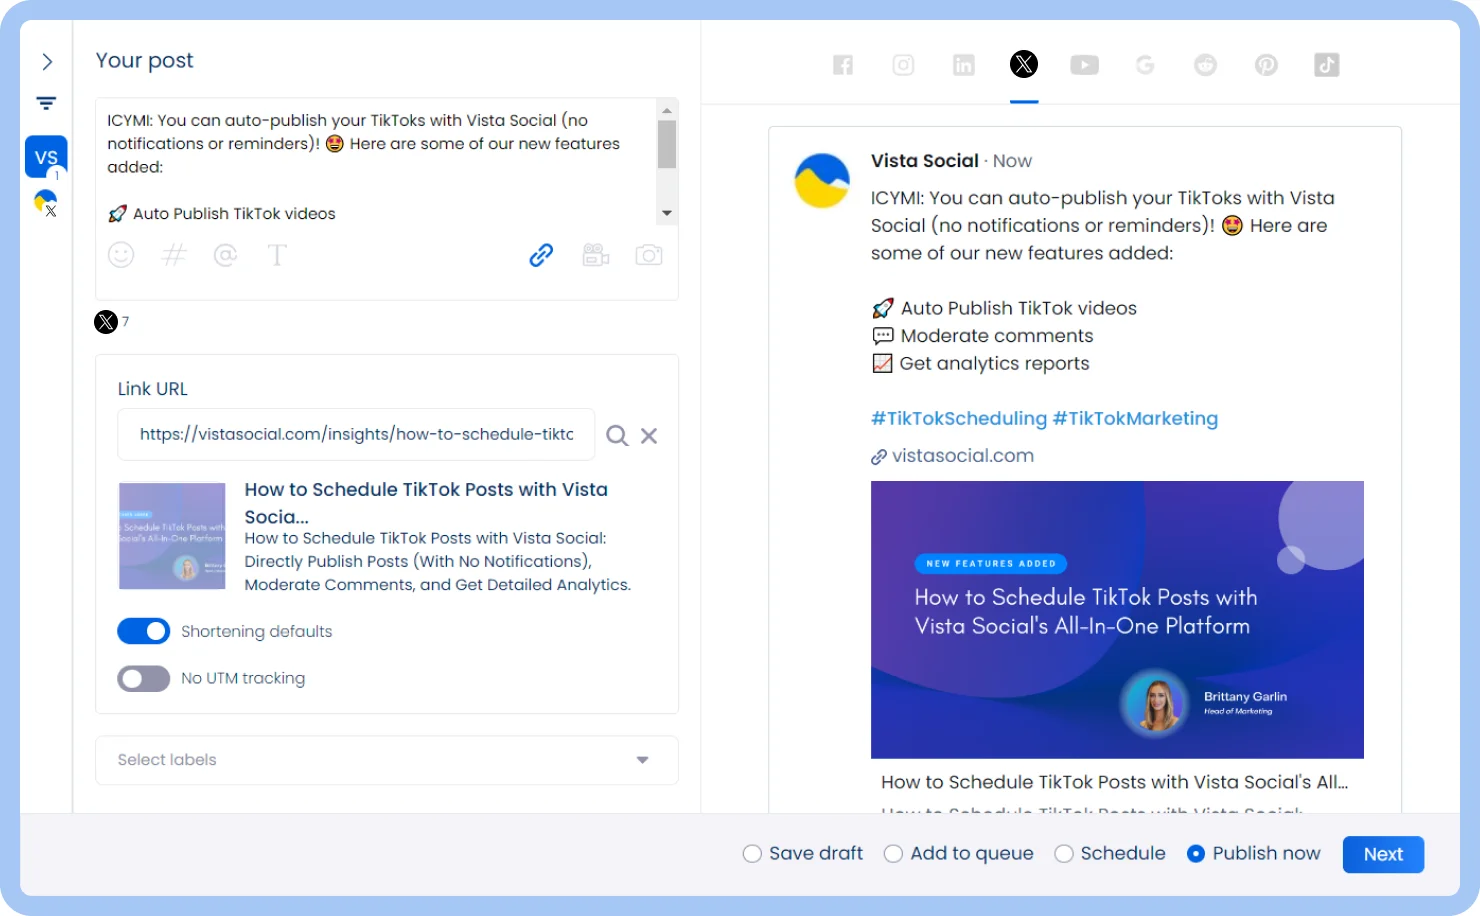Toggle the No UTM tracking switch

click(x=144, y=678)
